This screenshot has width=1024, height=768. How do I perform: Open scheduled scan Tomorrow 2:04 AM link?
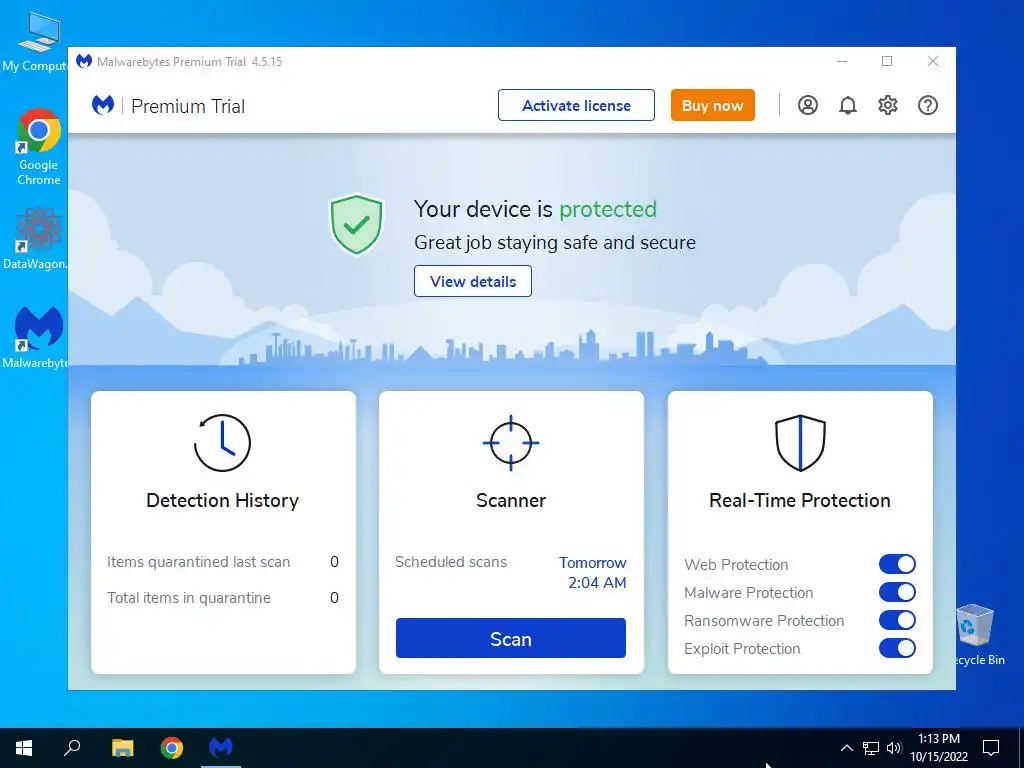[x=592, y=573]
